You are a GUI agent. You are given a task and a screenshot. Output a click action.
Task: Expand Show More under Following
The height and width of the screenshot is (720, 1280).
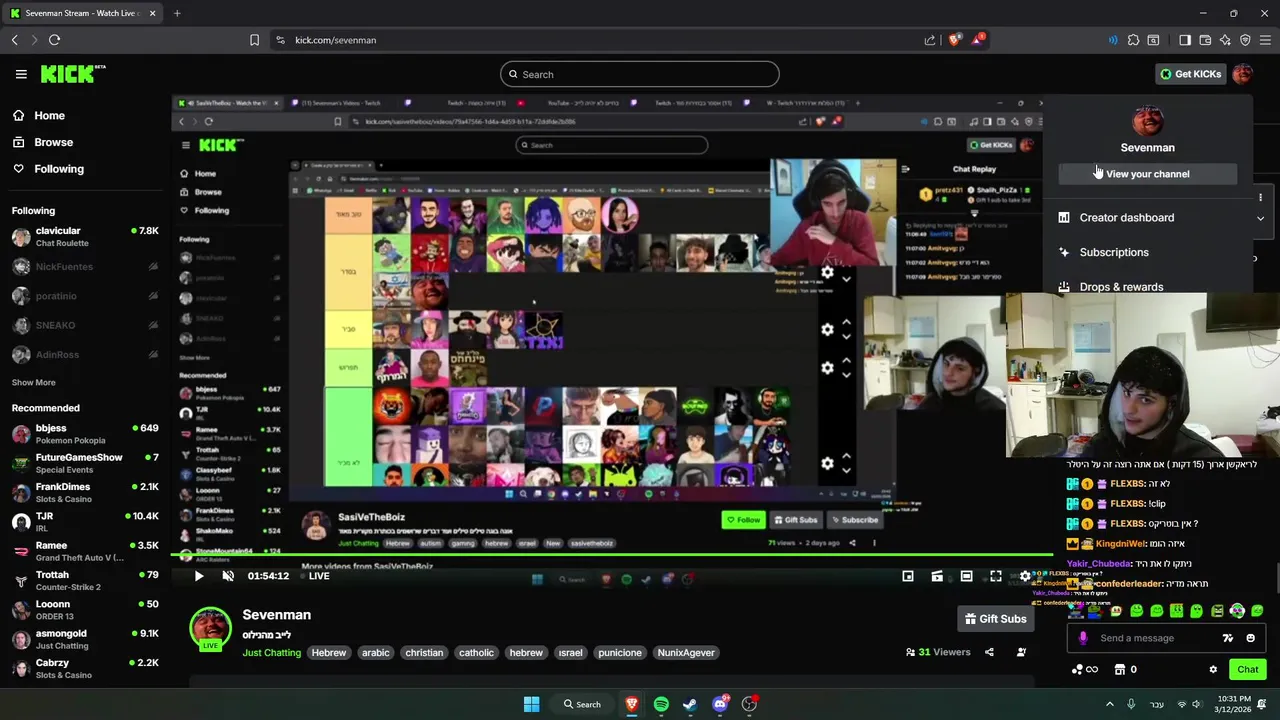pyautogui.click(x=33, y=382)
